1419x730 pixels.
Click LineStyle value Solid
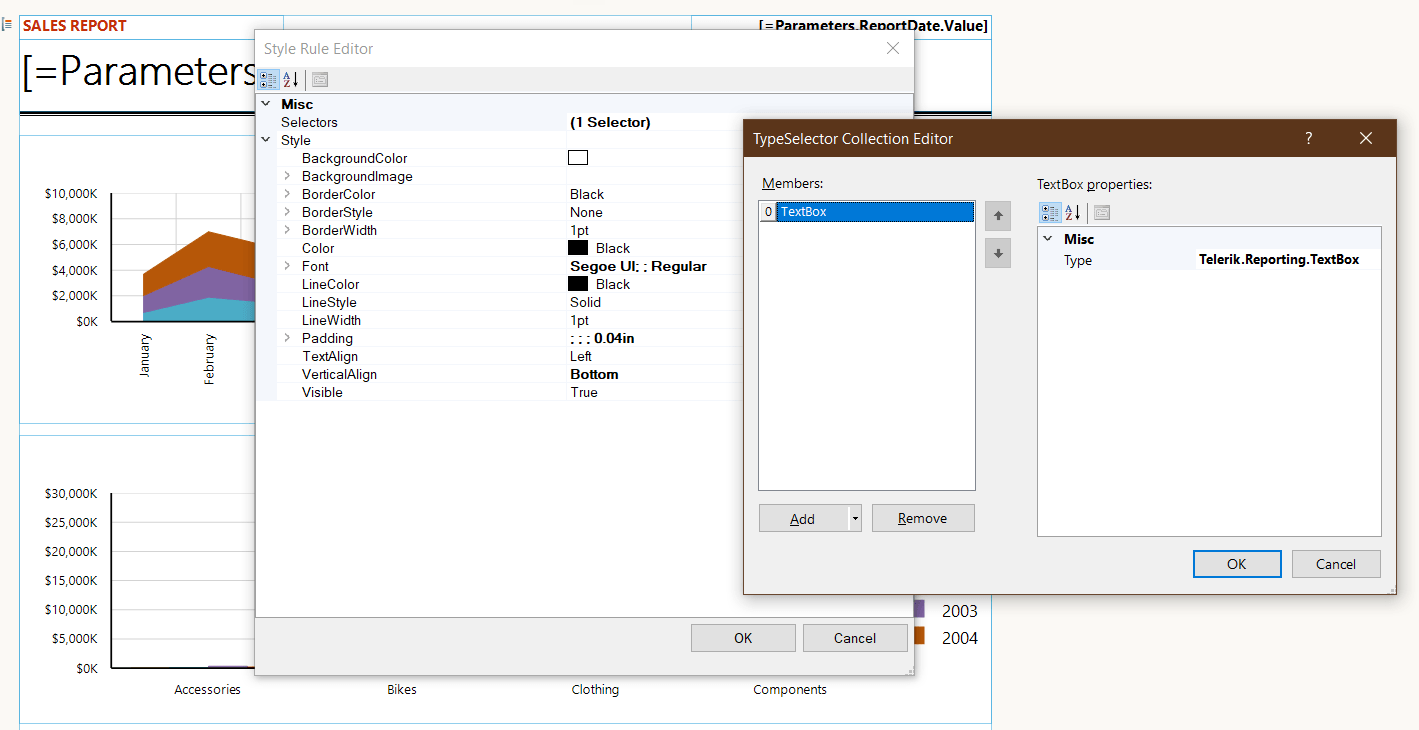pyautogui.click(x=586, y=302)
